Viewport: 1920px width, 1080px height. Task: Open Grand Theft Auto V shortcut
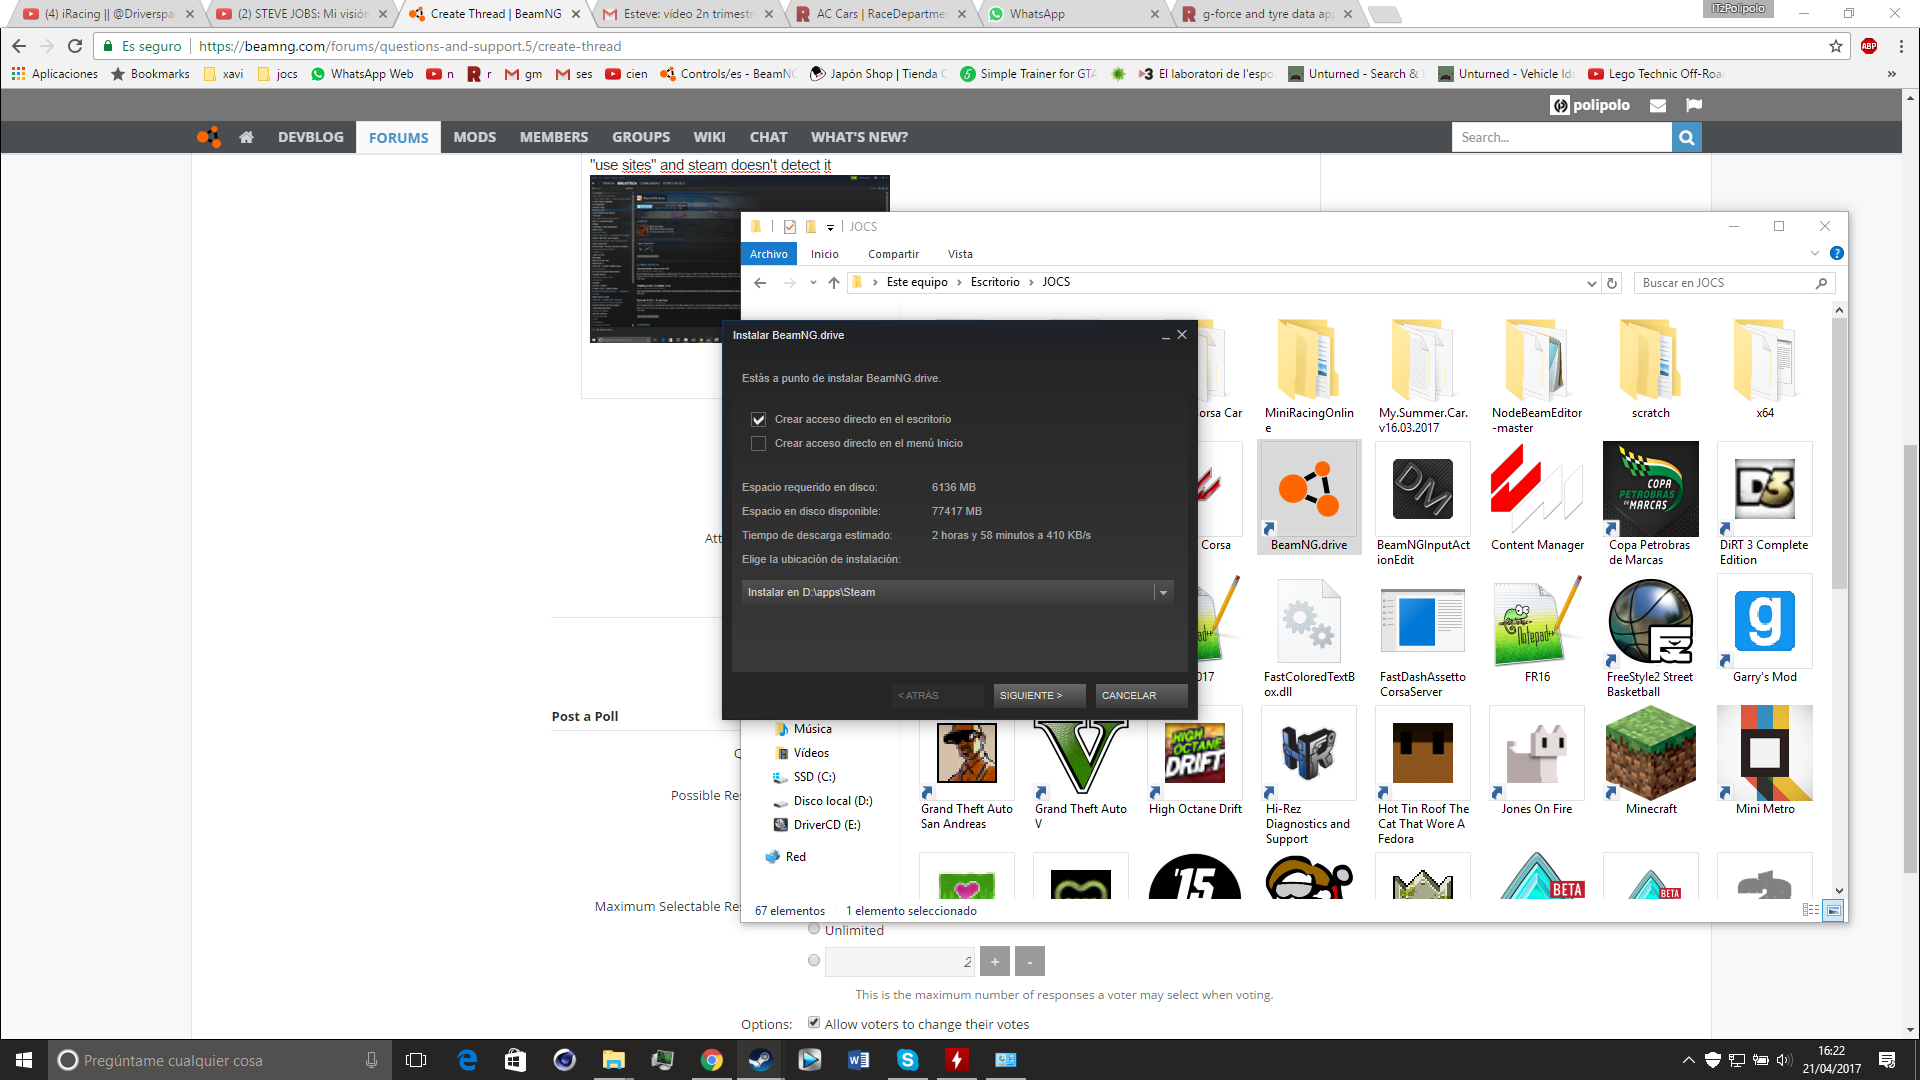[x=1081, y=768]
